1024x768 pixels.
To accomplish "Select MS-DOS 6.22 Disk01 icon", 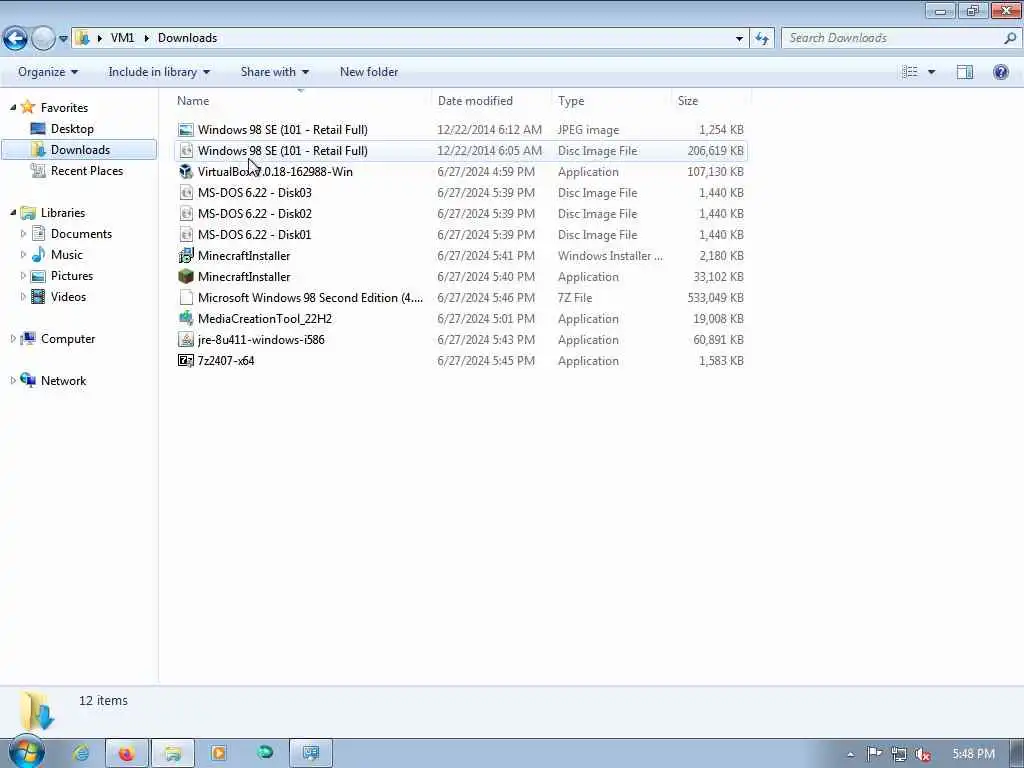I will click(x=186, y=234).
